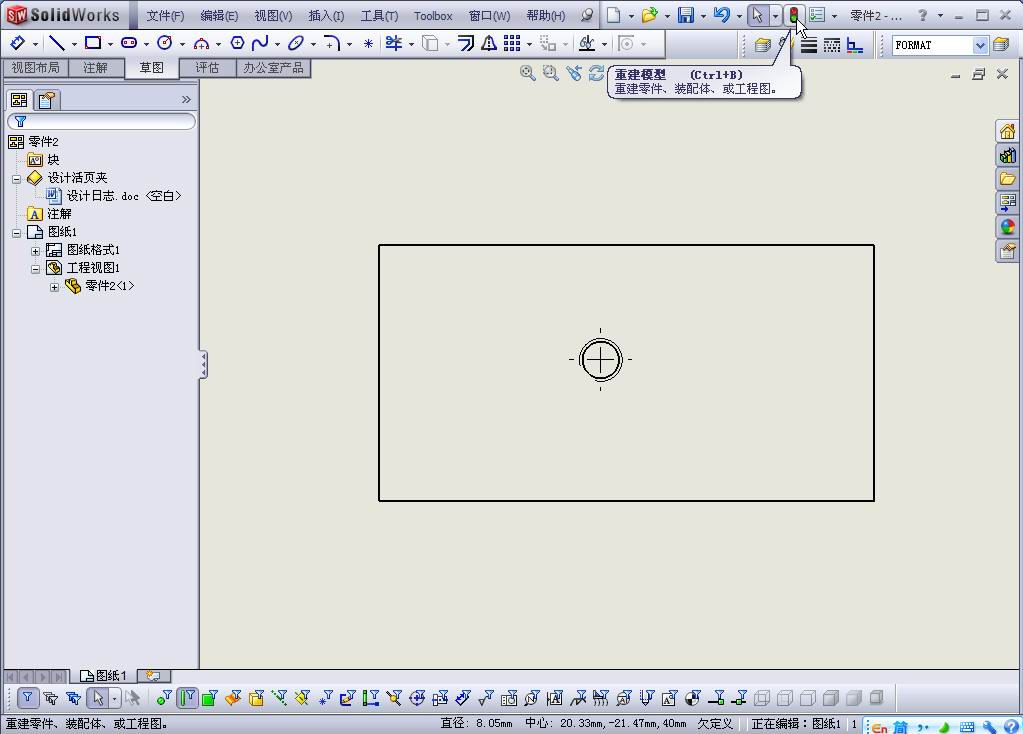Click the Smart Dimension sketch icon
This screenshot has width=1023, height=734.
18,43
